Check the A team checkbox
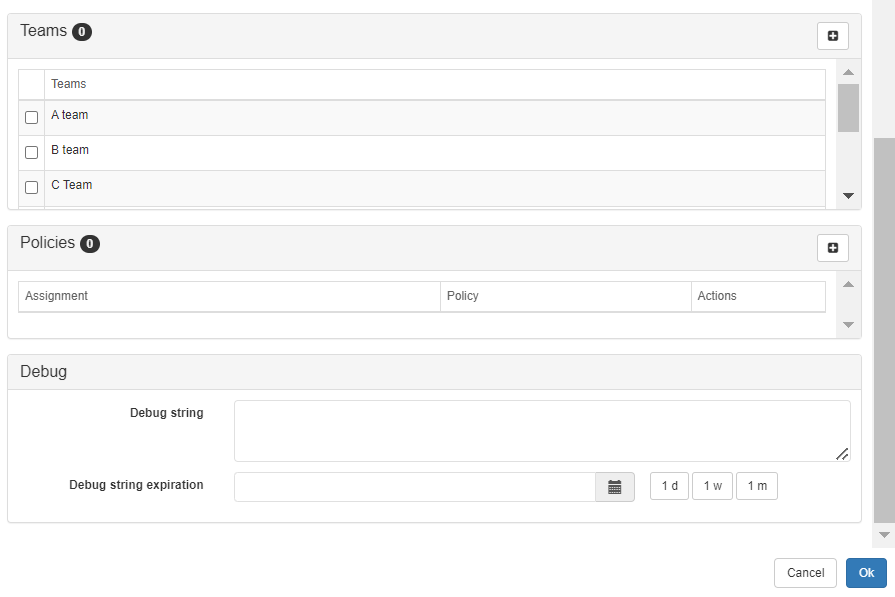The width and height of the screenshot is (895, 597). 31,117
